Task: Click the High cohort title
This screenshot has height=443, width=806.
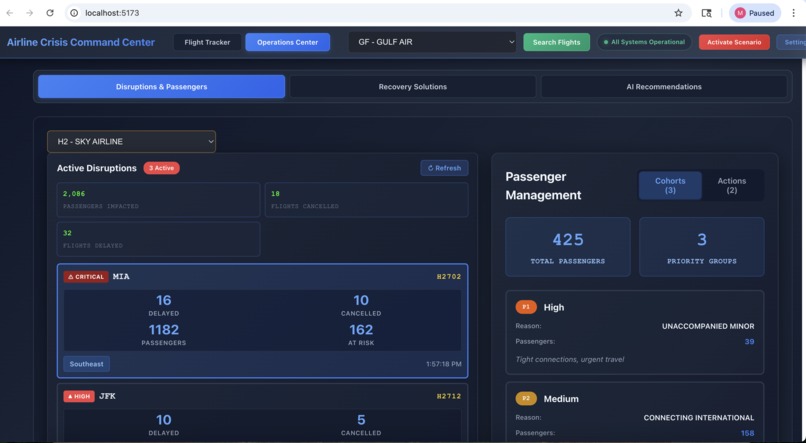Action: point(554,307)
